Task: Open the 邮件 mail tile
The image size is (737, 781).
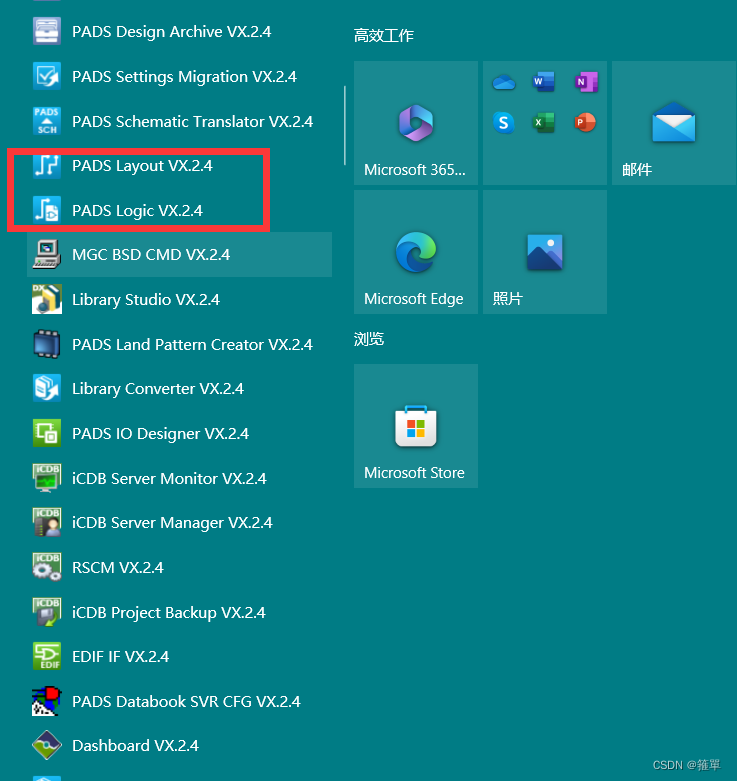Action: [x=673, y=123]
